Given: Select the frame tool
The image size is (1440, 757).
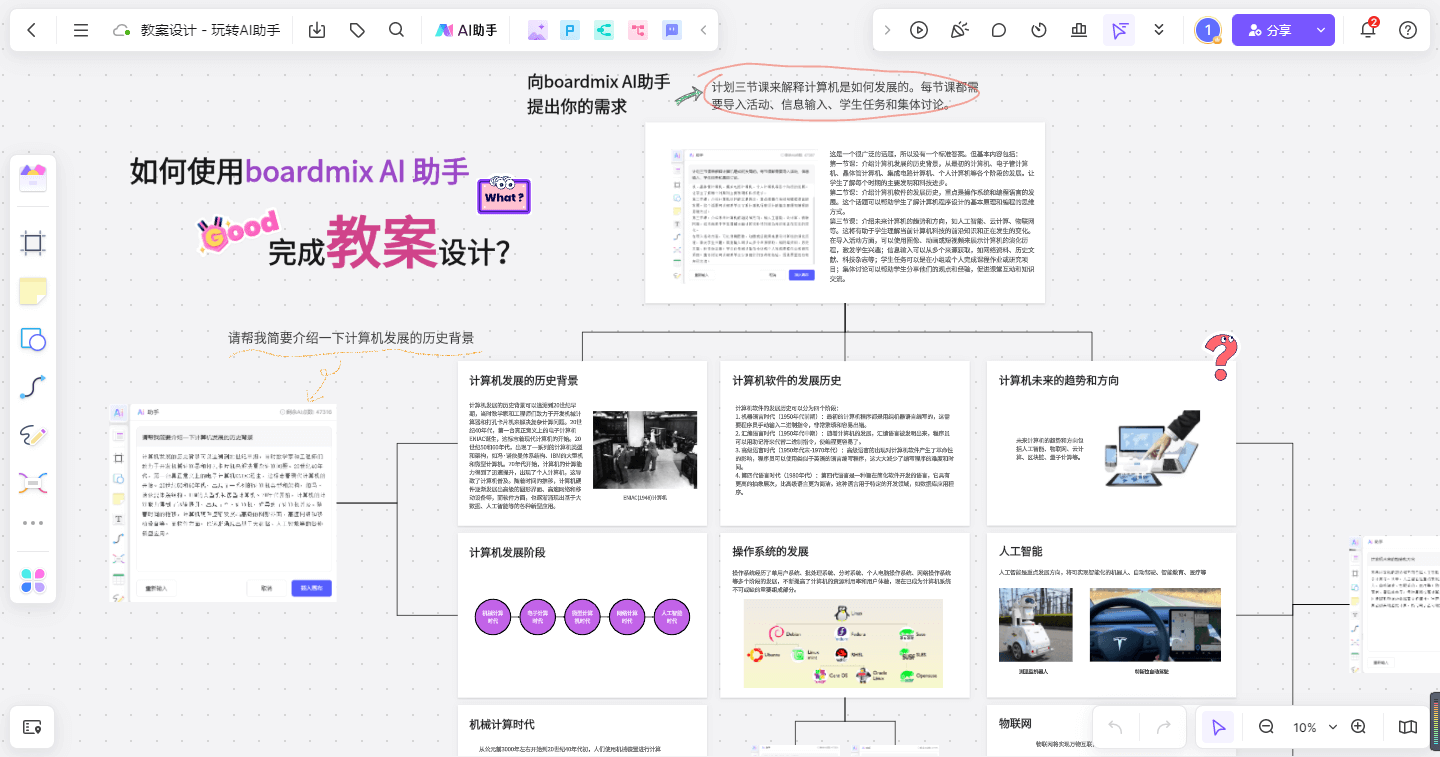Looking at the screenshot, I should (x=33, y=242).
